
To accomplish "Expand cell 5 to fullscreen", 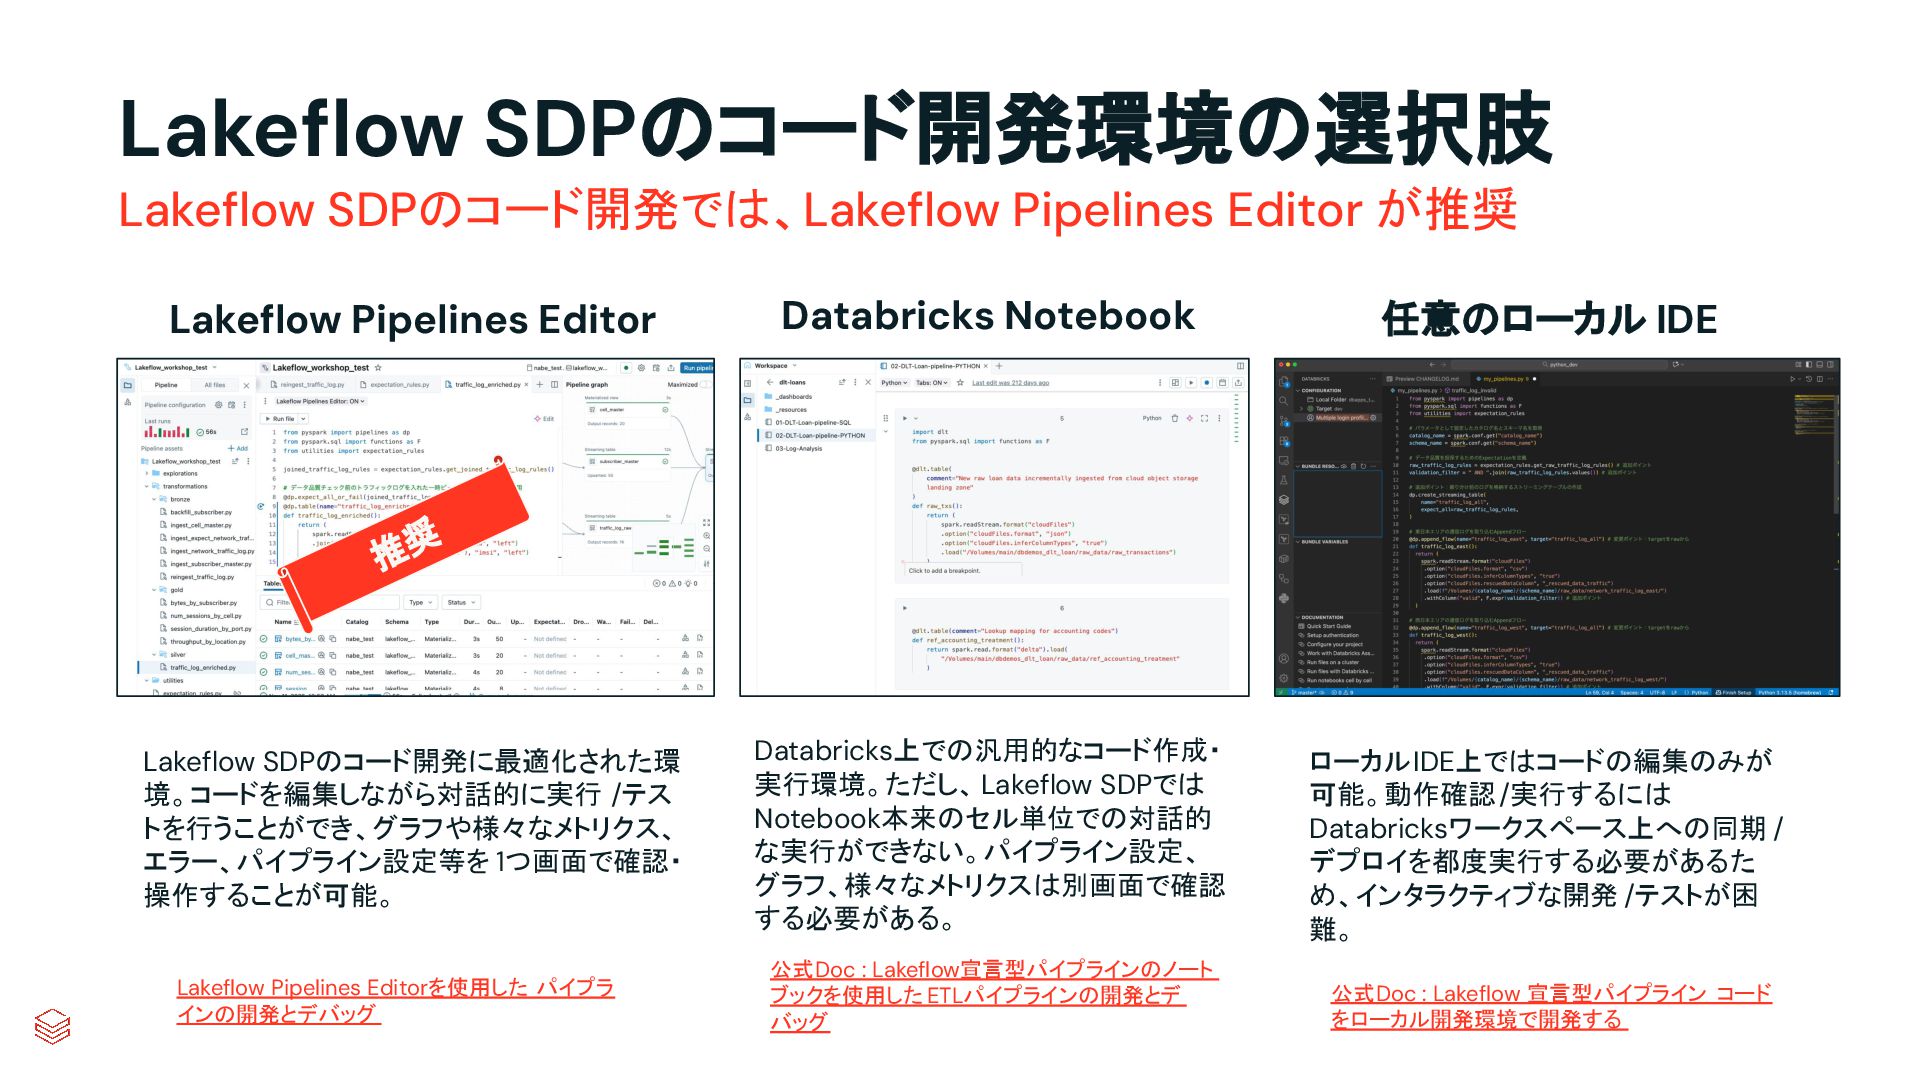I will click(1205, 418).
